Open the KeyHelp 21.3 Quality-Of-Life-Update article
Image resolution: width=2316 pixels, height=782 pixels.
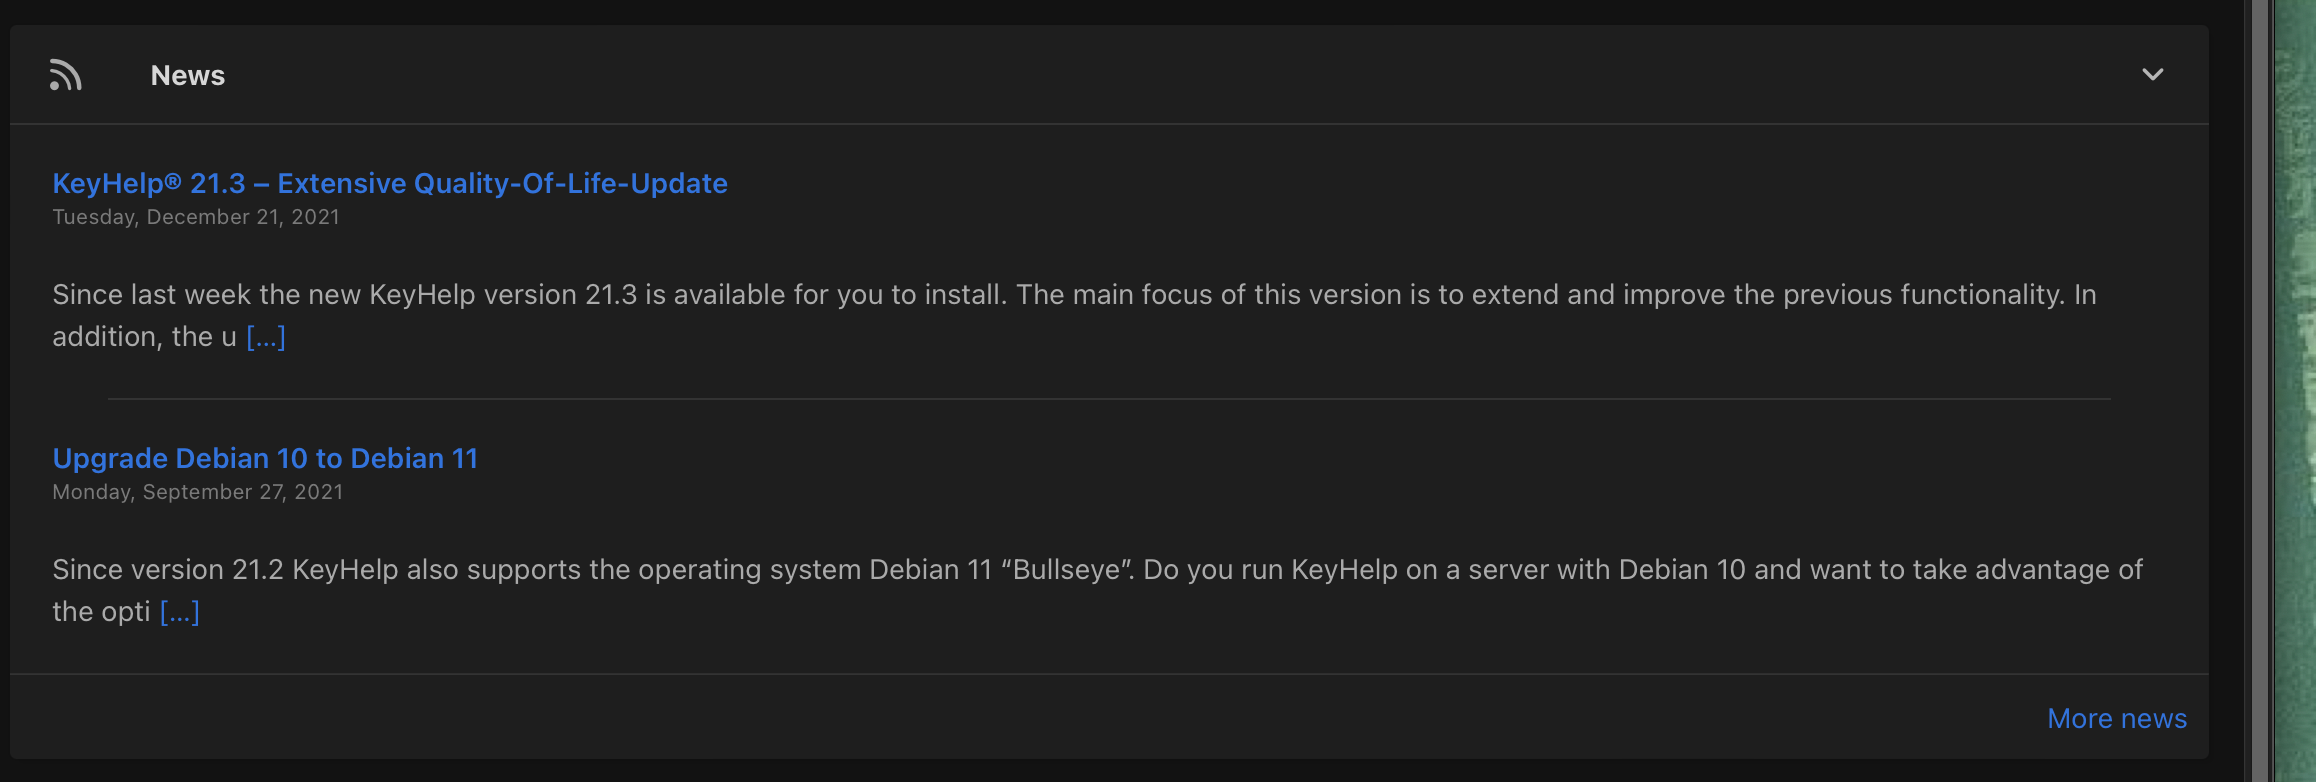coord(390,184)
